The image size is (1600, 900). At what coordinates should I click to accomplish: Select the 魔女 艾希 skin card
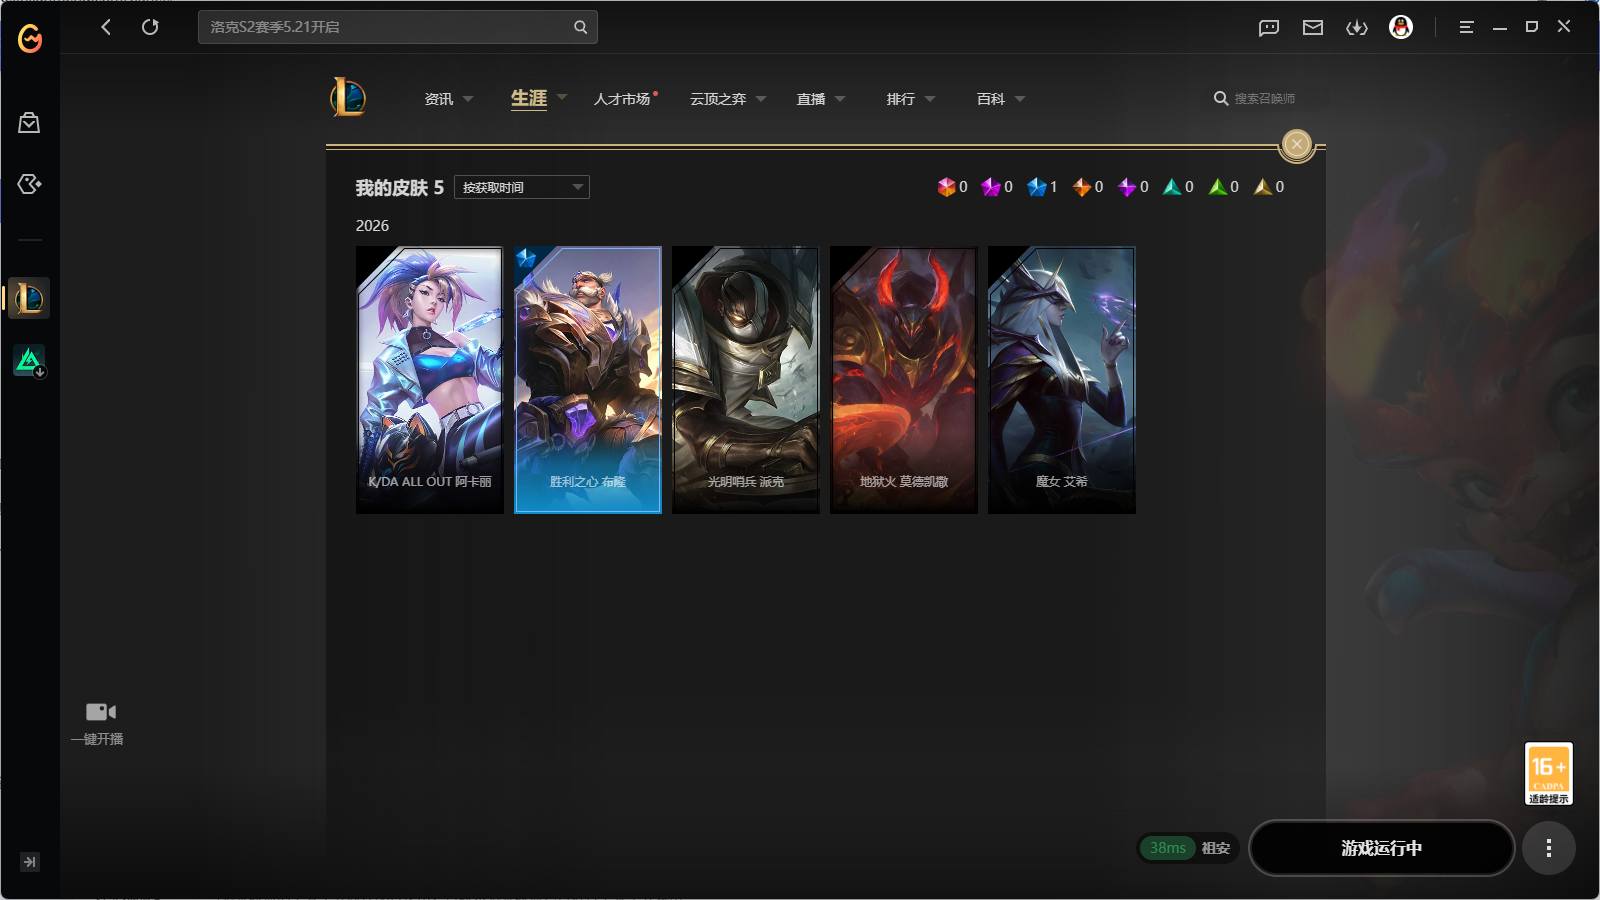click(x=1062, y=380)
